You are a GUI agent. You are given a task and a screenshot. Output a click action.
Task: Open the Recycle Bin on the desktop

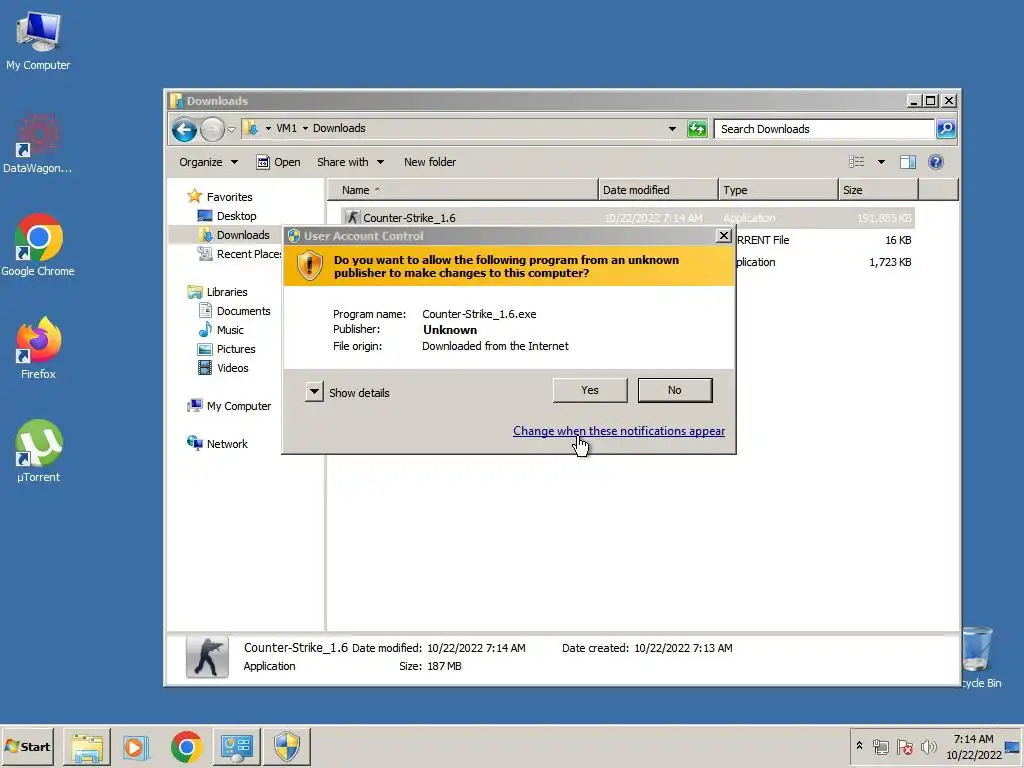980,657
